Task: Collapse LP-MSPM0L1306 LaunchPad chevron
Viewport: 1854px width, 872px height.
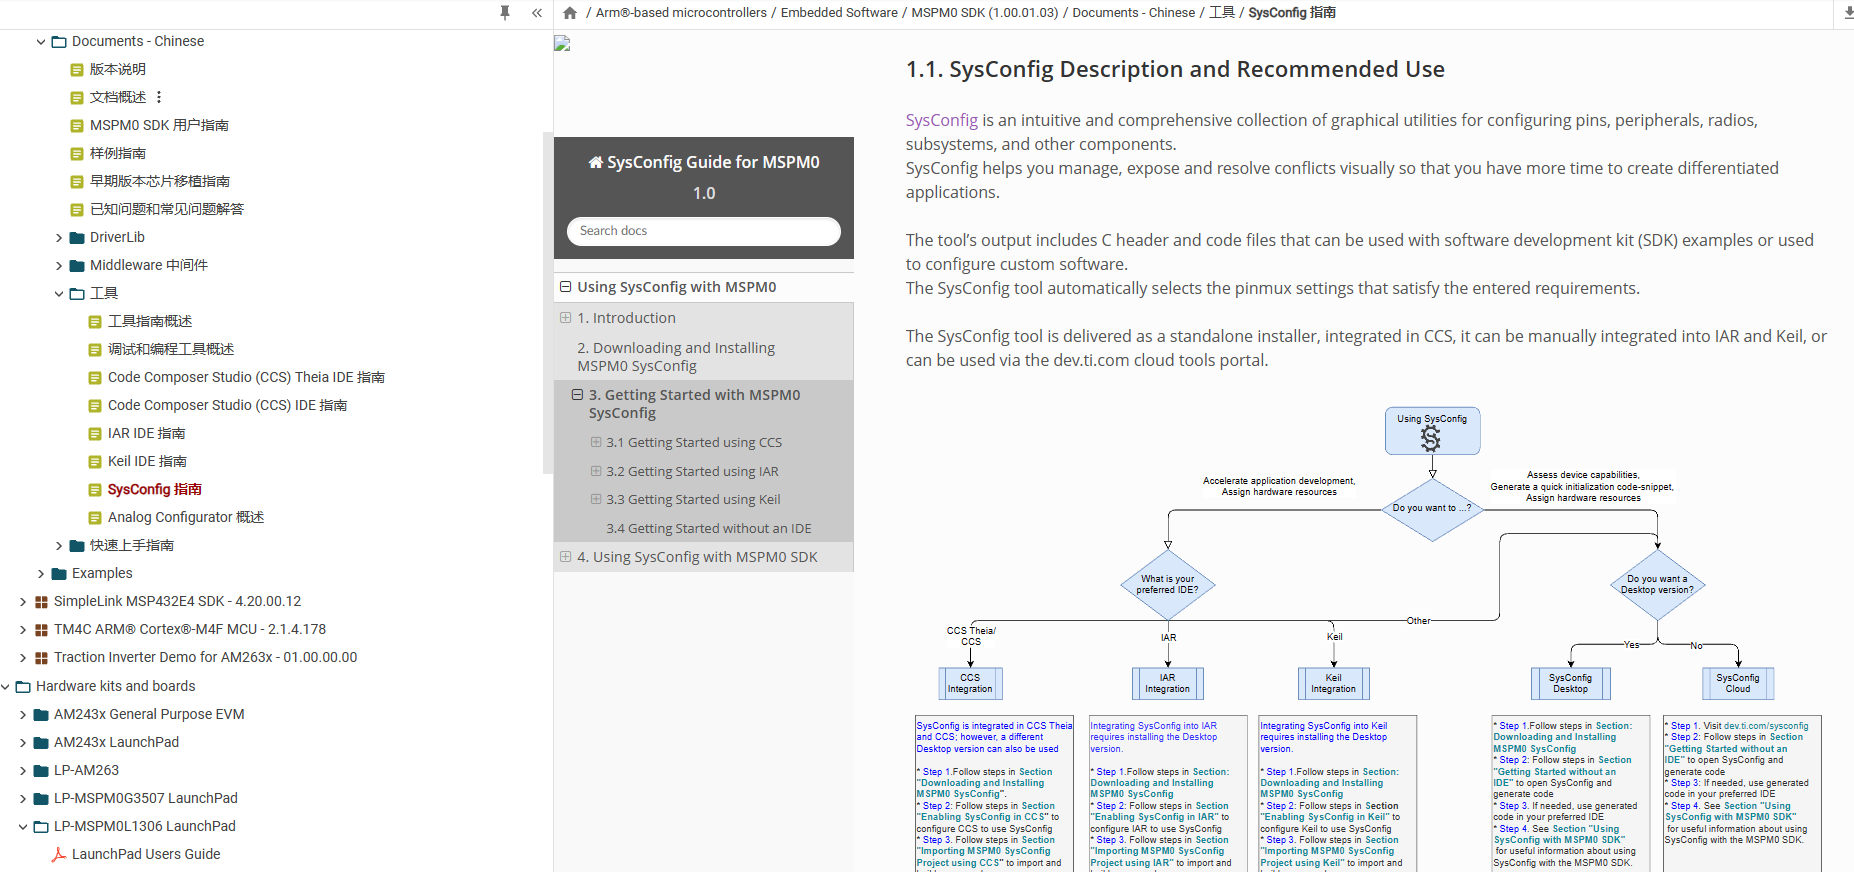Action: [x=23, y=827]
